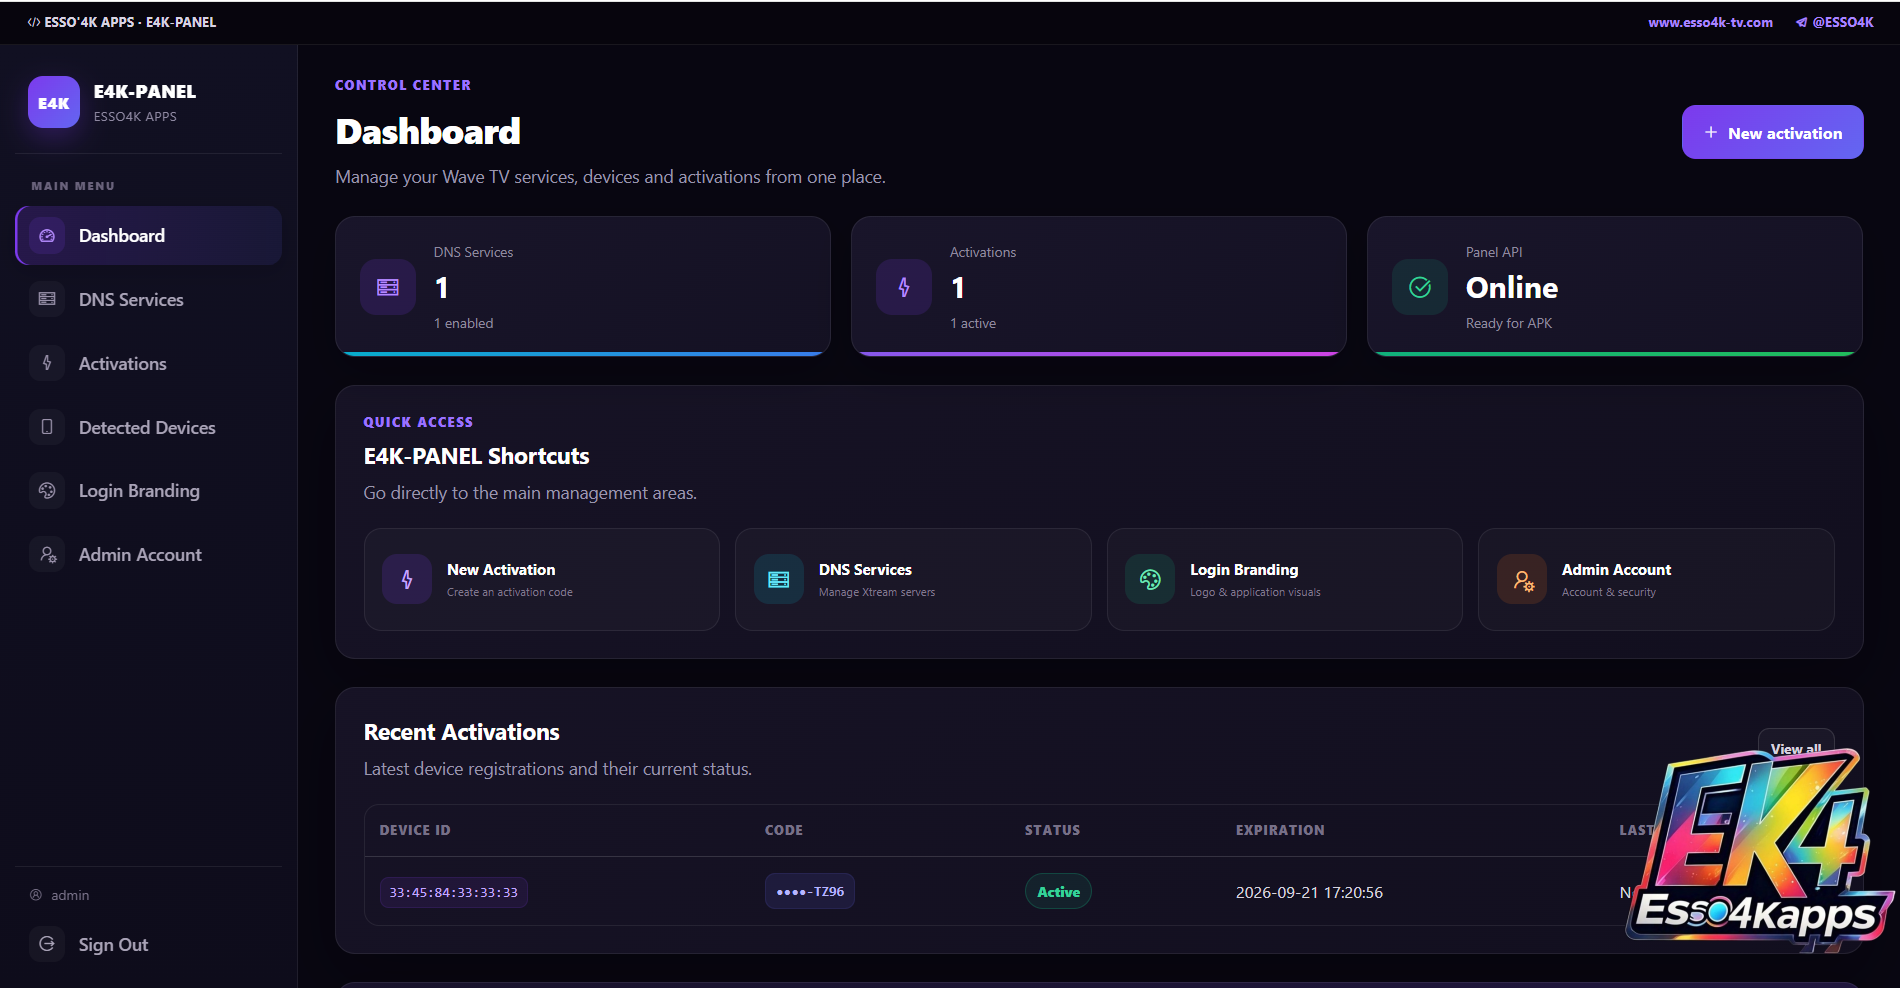
Task: Click the ESSO'4K APPS top bar title
Action: click(x=130, y=22)
